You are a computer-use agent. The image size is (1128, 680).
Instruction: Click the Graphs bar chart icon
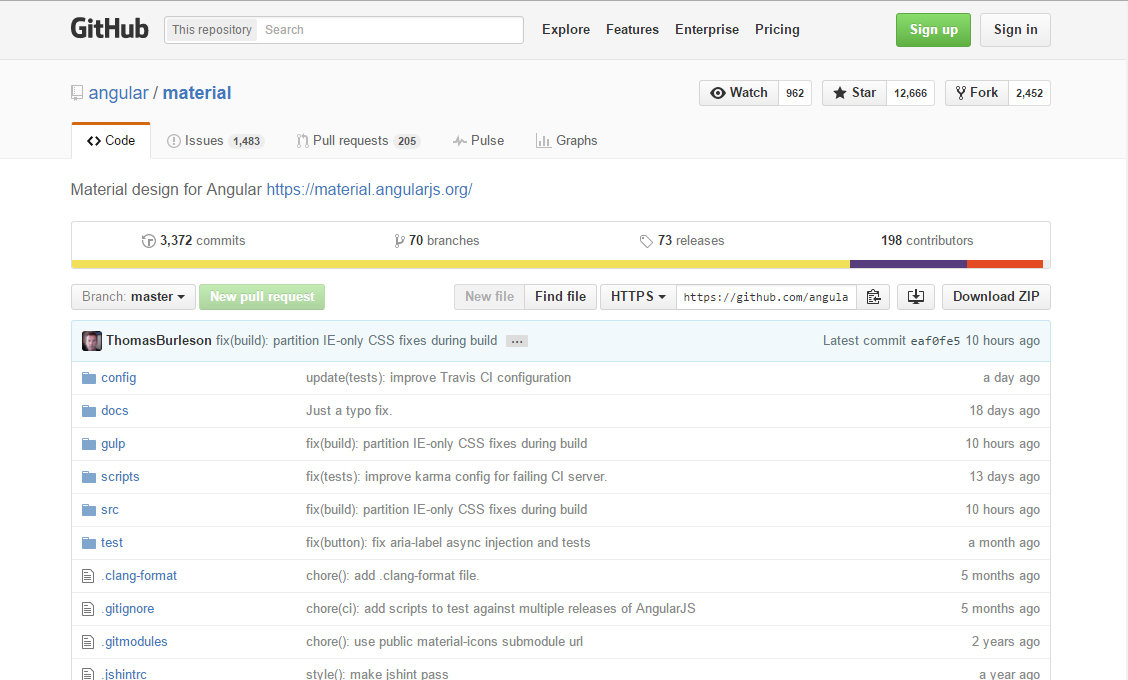(543, 141)
